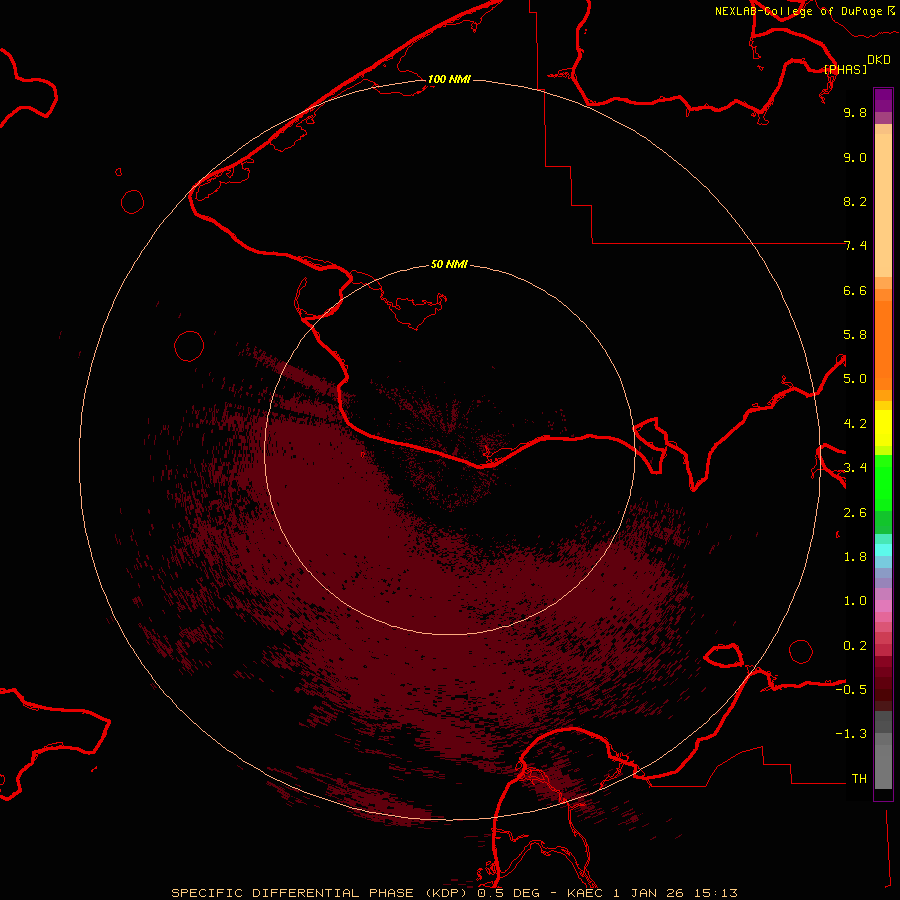Click the 100 NMI range ring label
900x900 pixels.
point(449,79)
